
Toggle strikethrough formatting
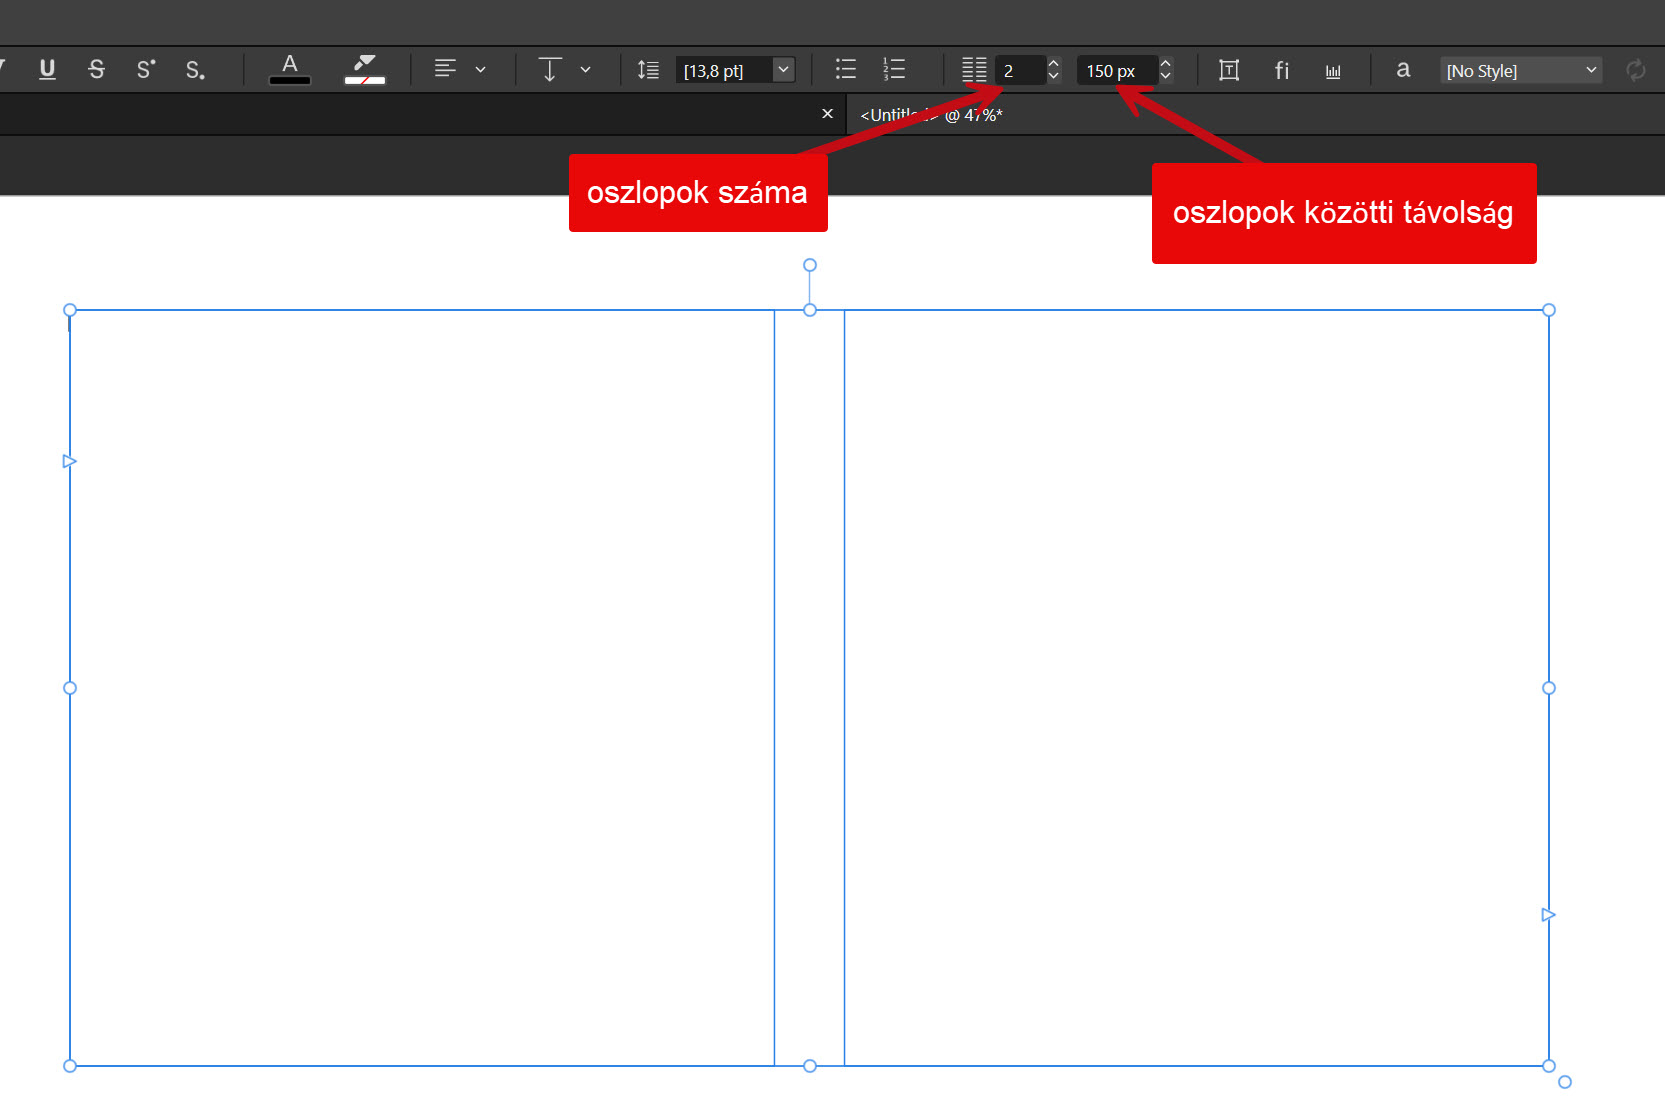click(x=96, y=70)
